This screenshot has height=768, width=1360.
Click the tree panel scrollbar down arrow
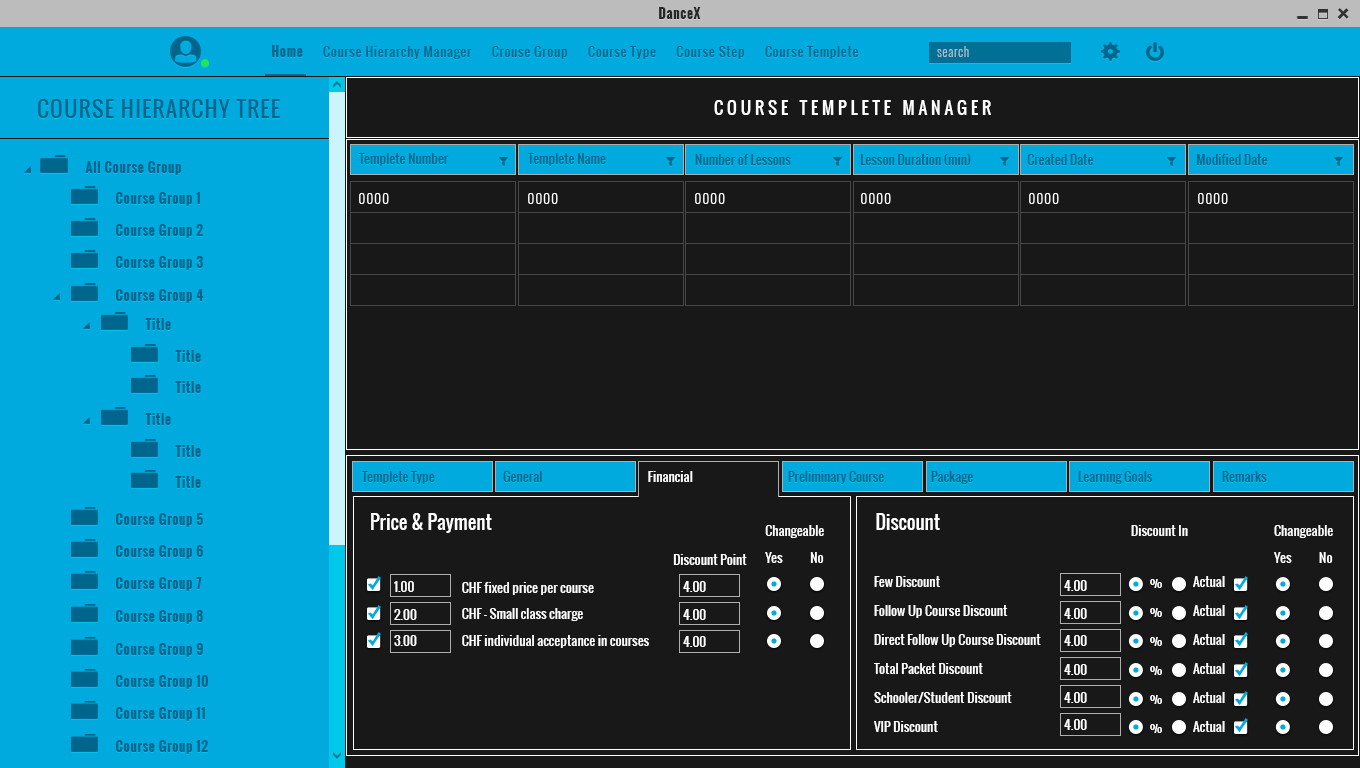coord(337,755)
